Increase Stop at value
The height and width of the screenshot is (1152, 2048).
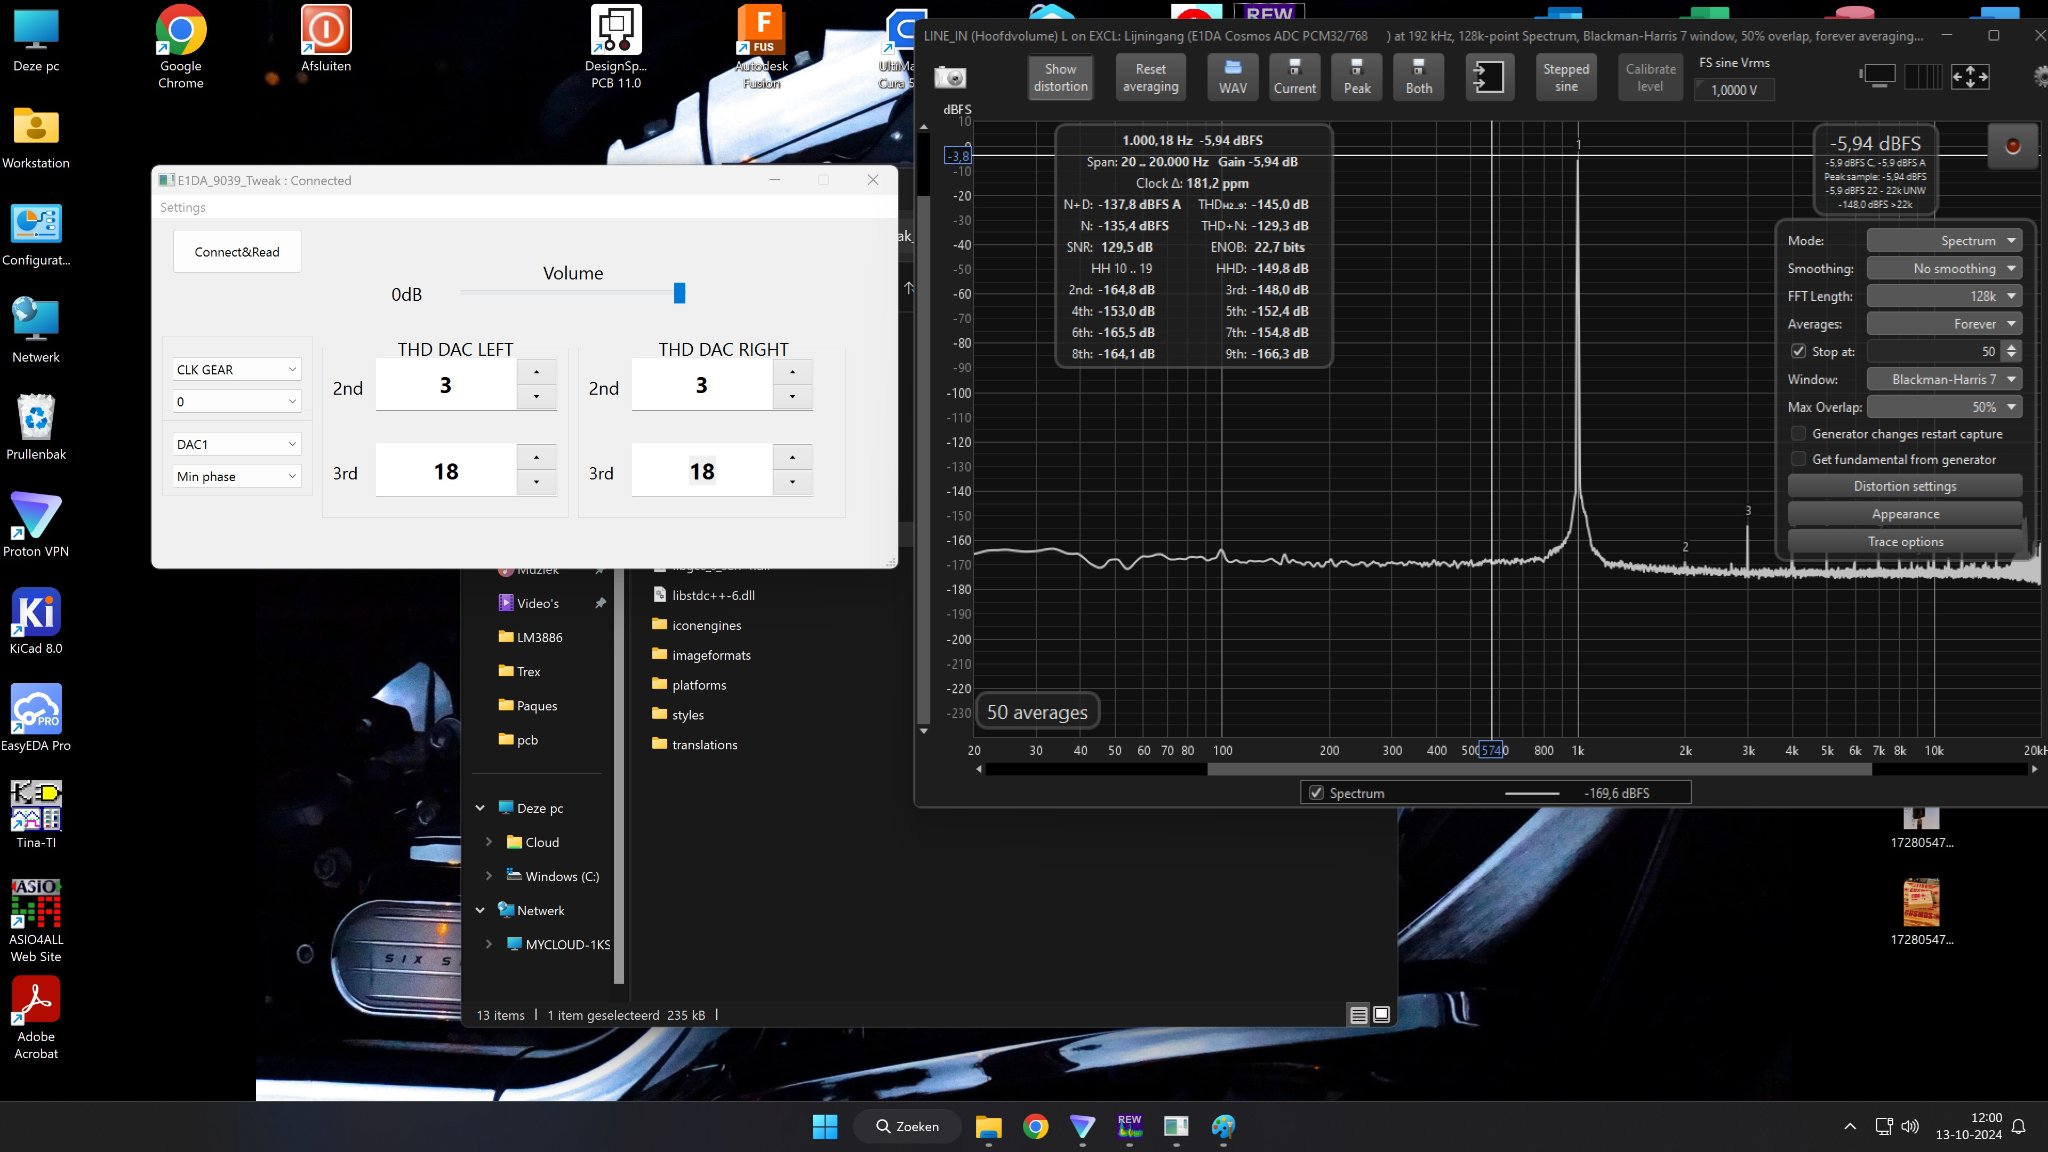(2012, 346)
